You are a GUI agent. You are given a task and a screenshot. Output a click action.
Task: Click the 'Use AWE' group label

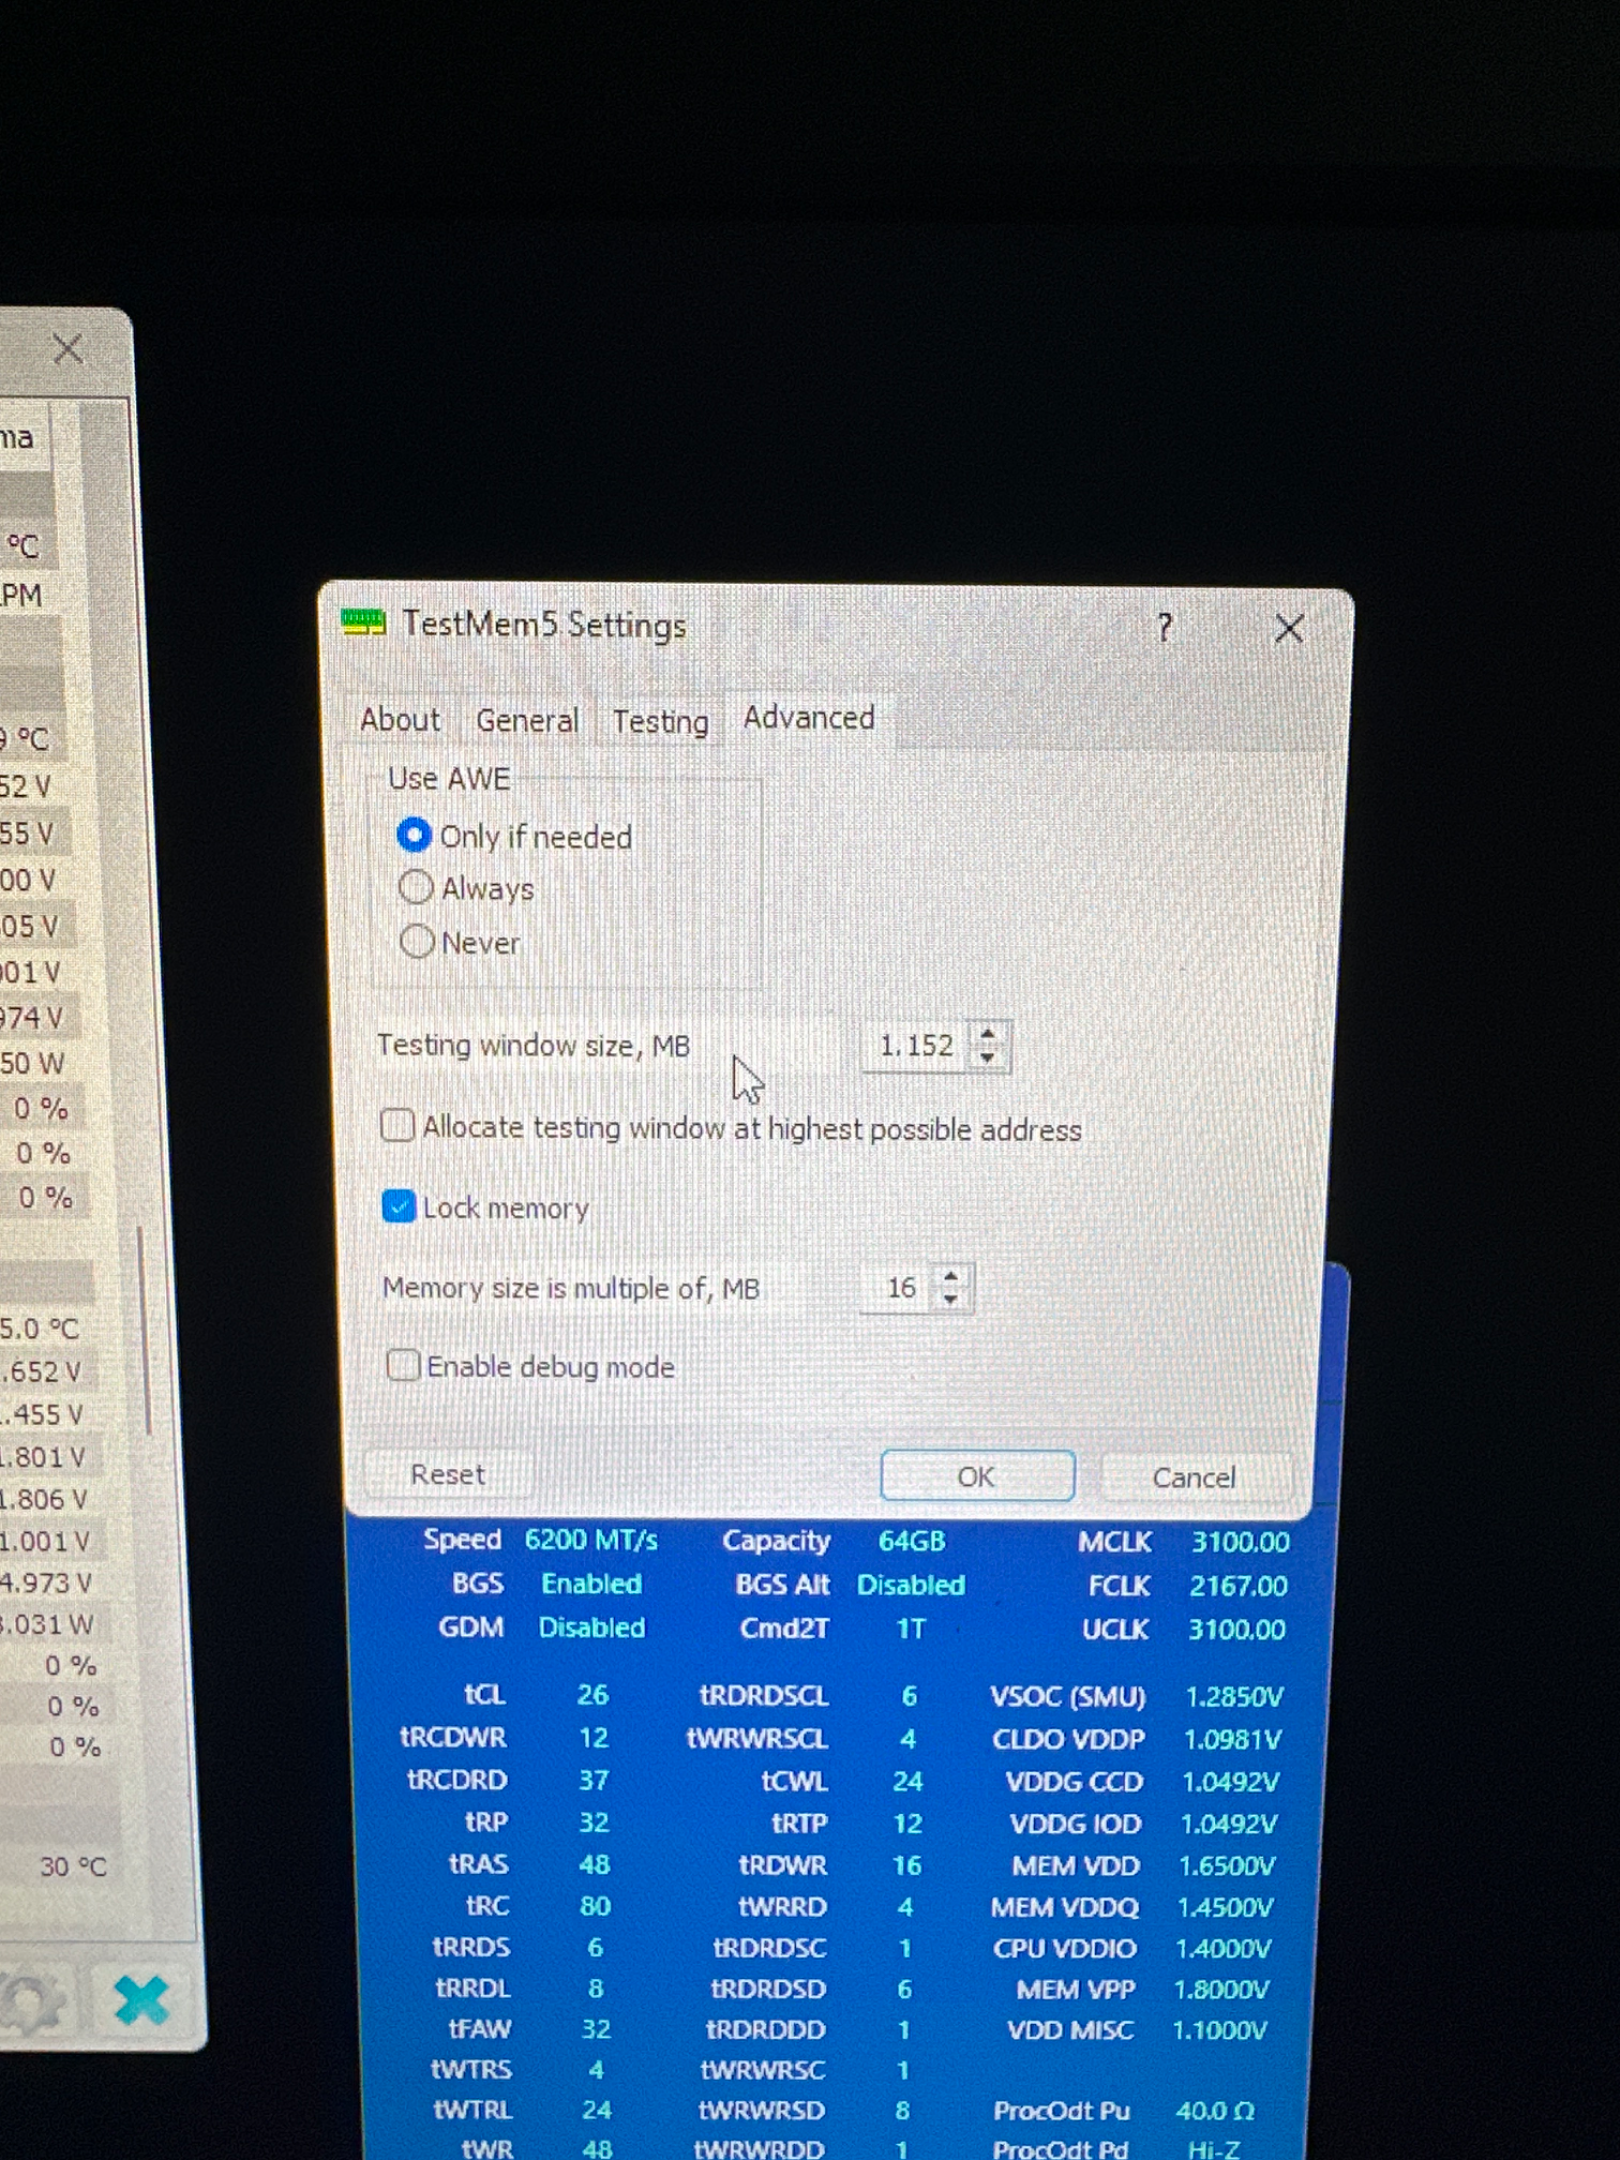pyautogui.click(x=449, y=778)
